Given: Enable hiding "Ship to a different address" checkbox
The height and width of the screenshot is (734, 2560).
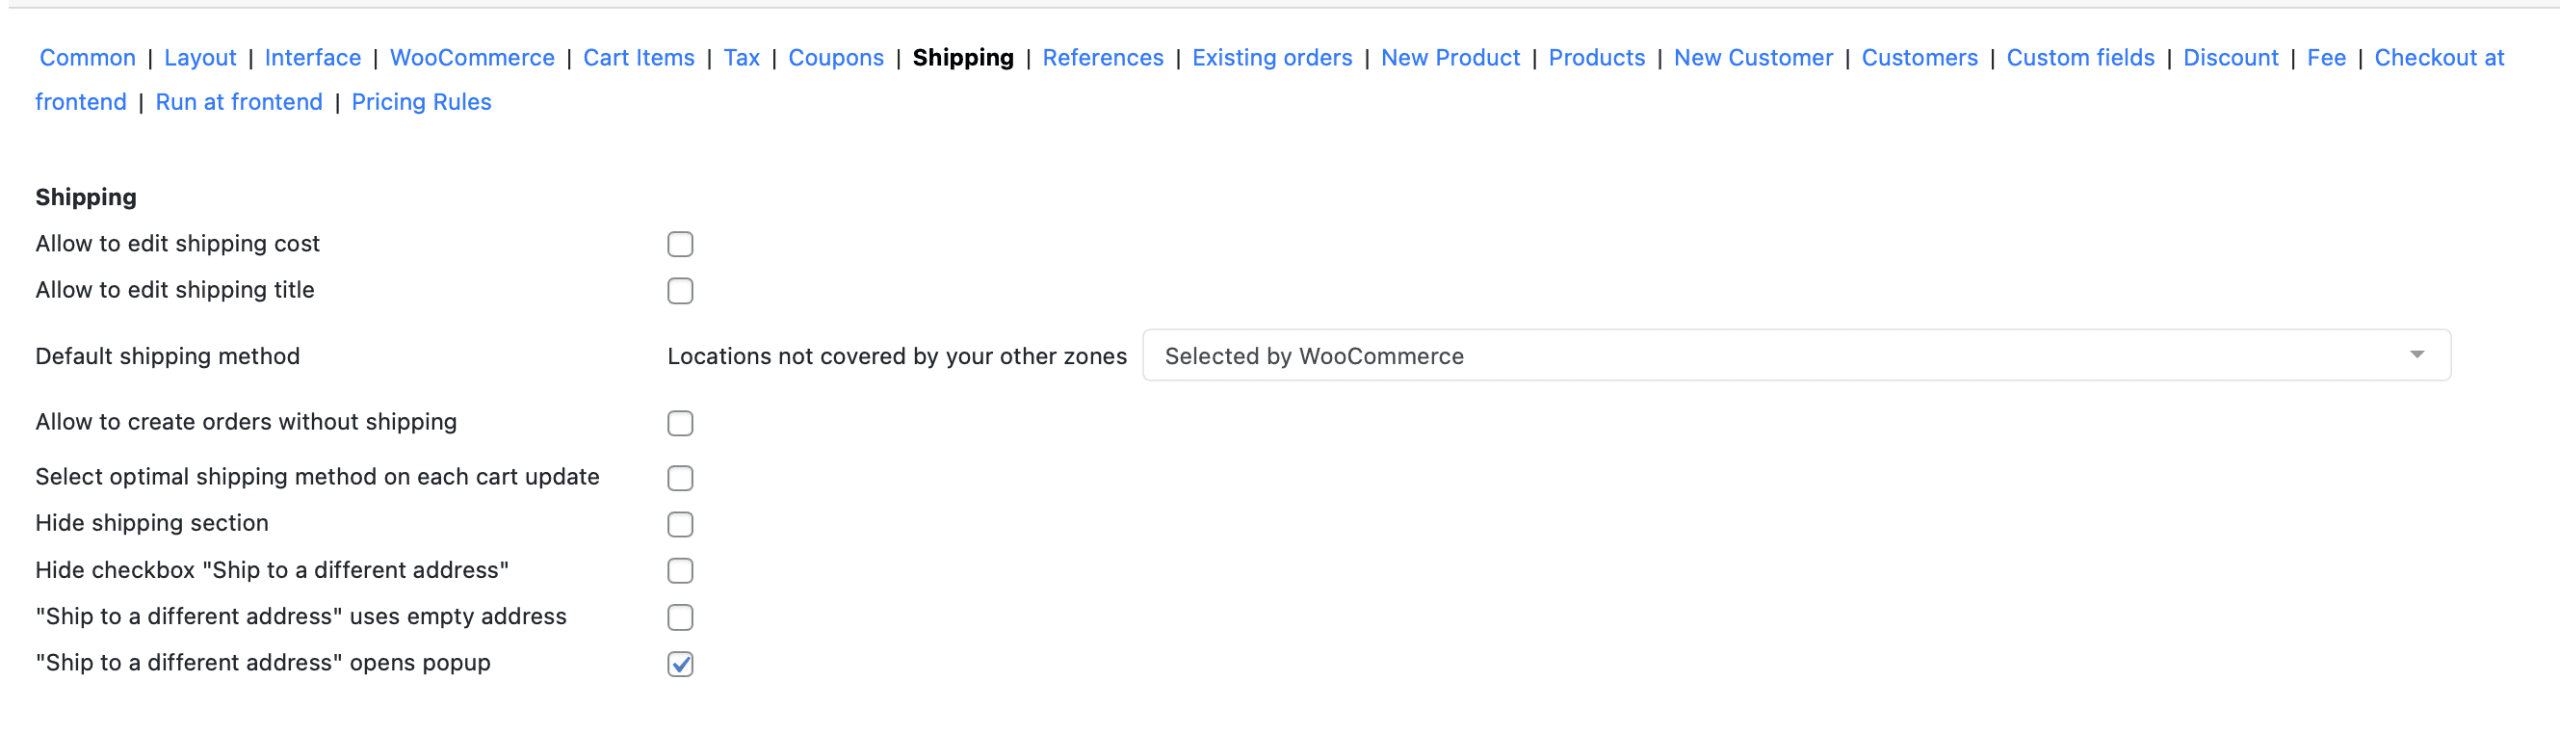Looking at the screenshot, I should [680, 570].
